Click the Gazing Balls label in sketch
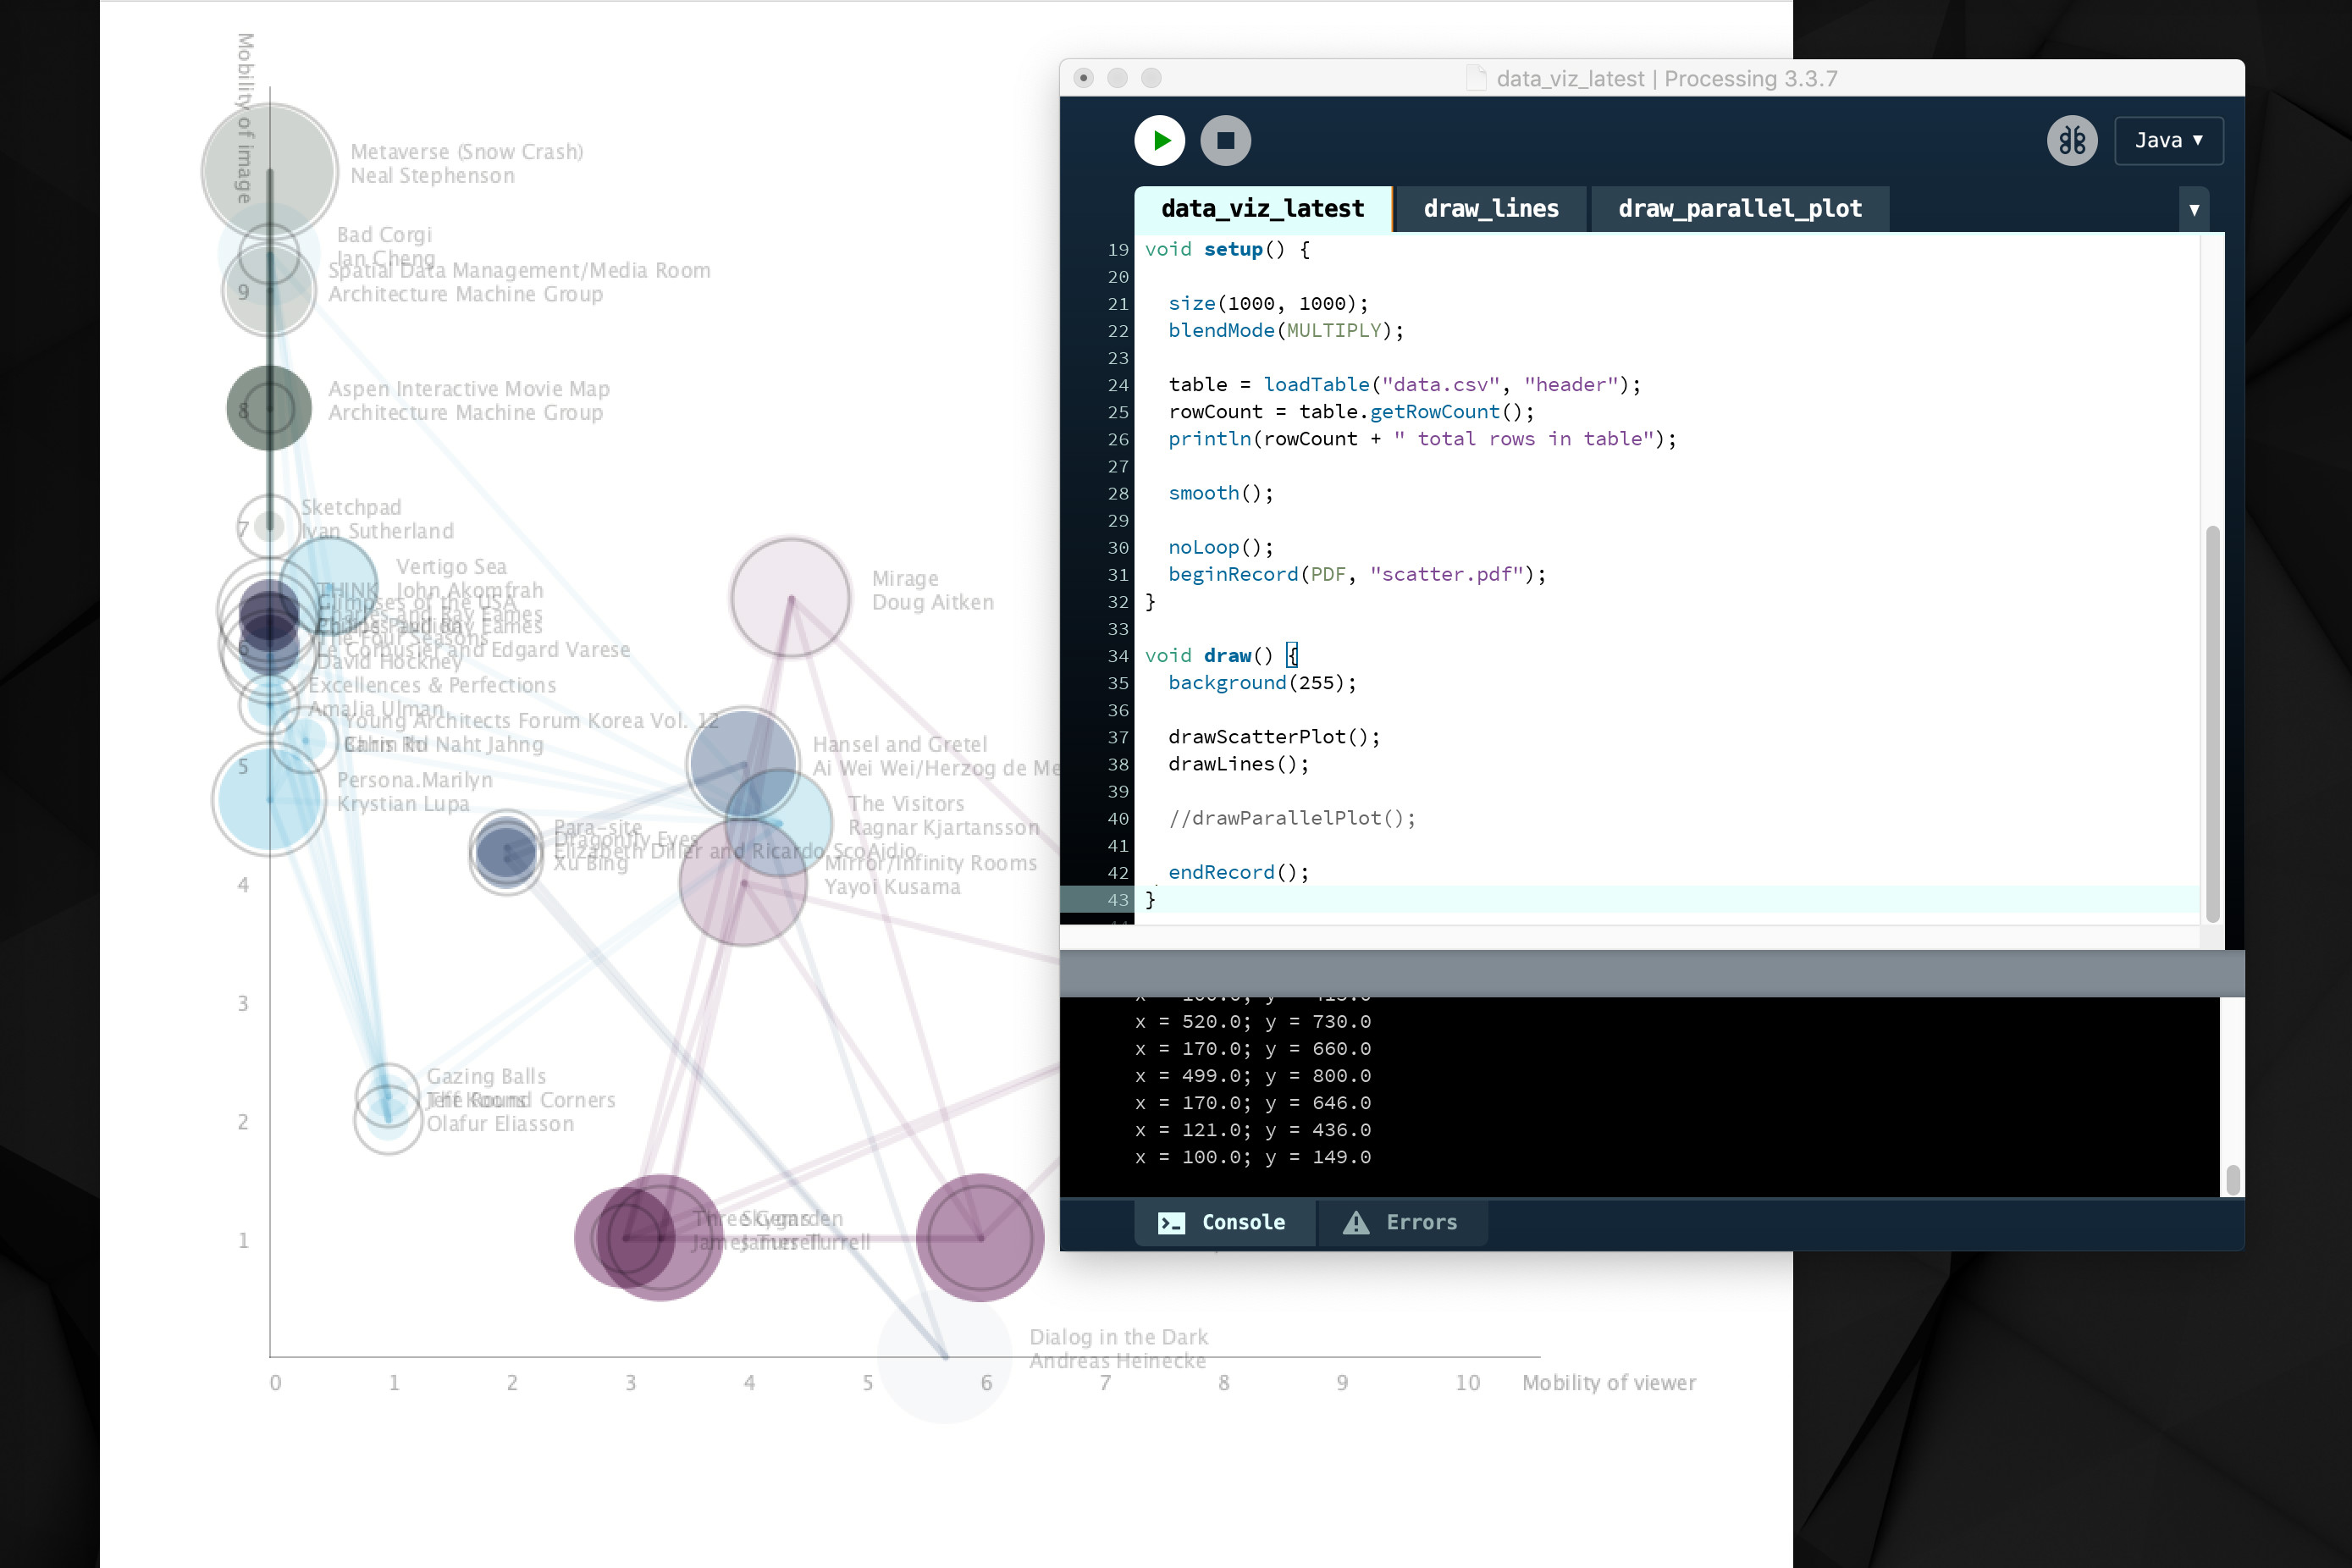This screenshot has width=2352, height=1568. (486, 1076)
